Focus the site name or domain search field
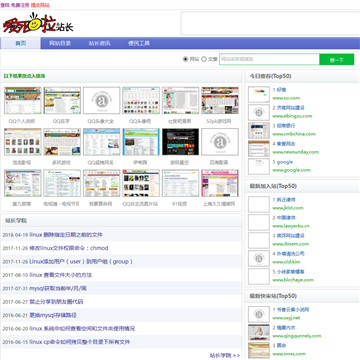The height and width of the screenshot is (360, 360). tap(269, 59)
